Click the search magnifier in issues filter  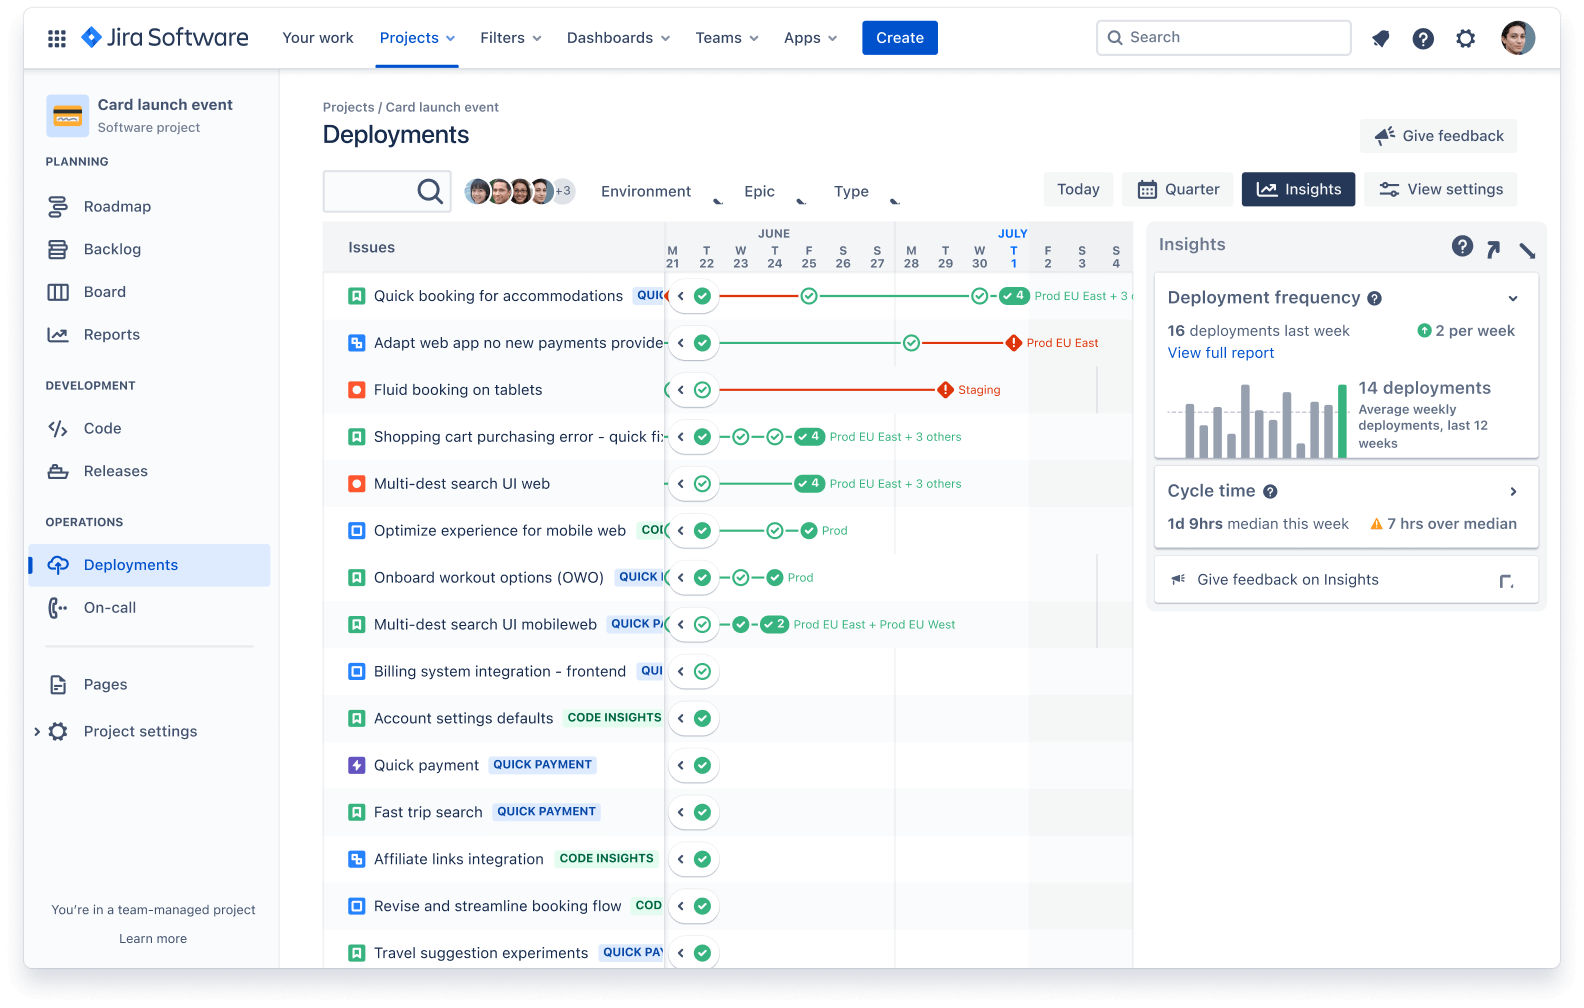pyautogui.click(x=429, y=191)
